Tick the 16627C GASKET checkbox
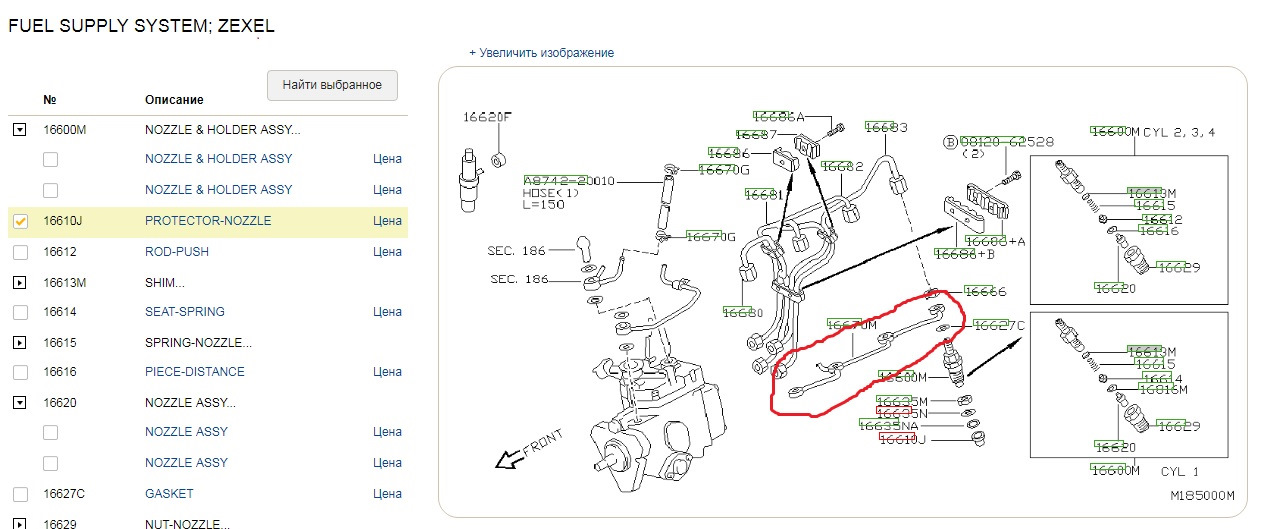 pyautogui.click(x=20, y=494)
